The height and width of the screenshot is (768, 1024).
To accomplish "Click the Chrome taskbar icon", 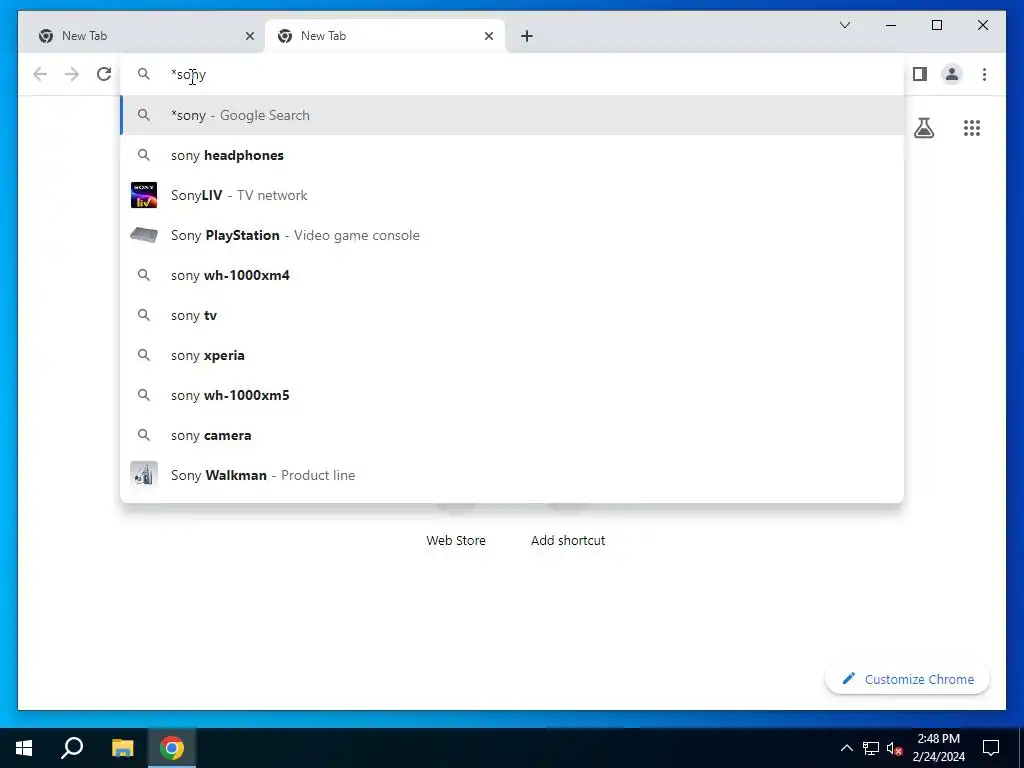I will coord(172,748).
